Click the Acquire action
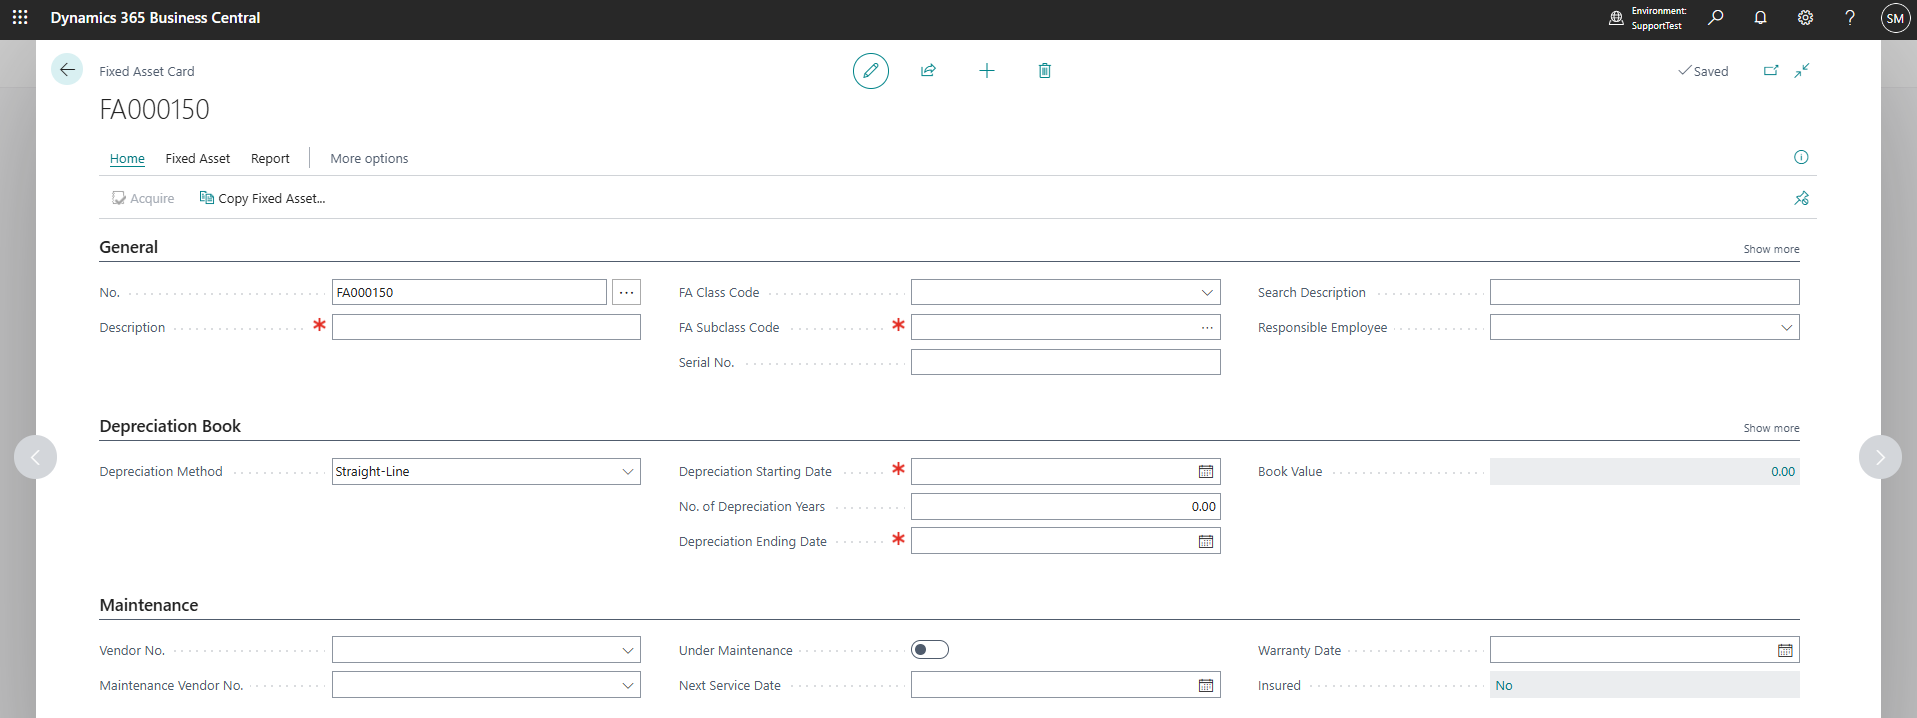This screenshot has width=1917, height=718. (x=143, y=198)
